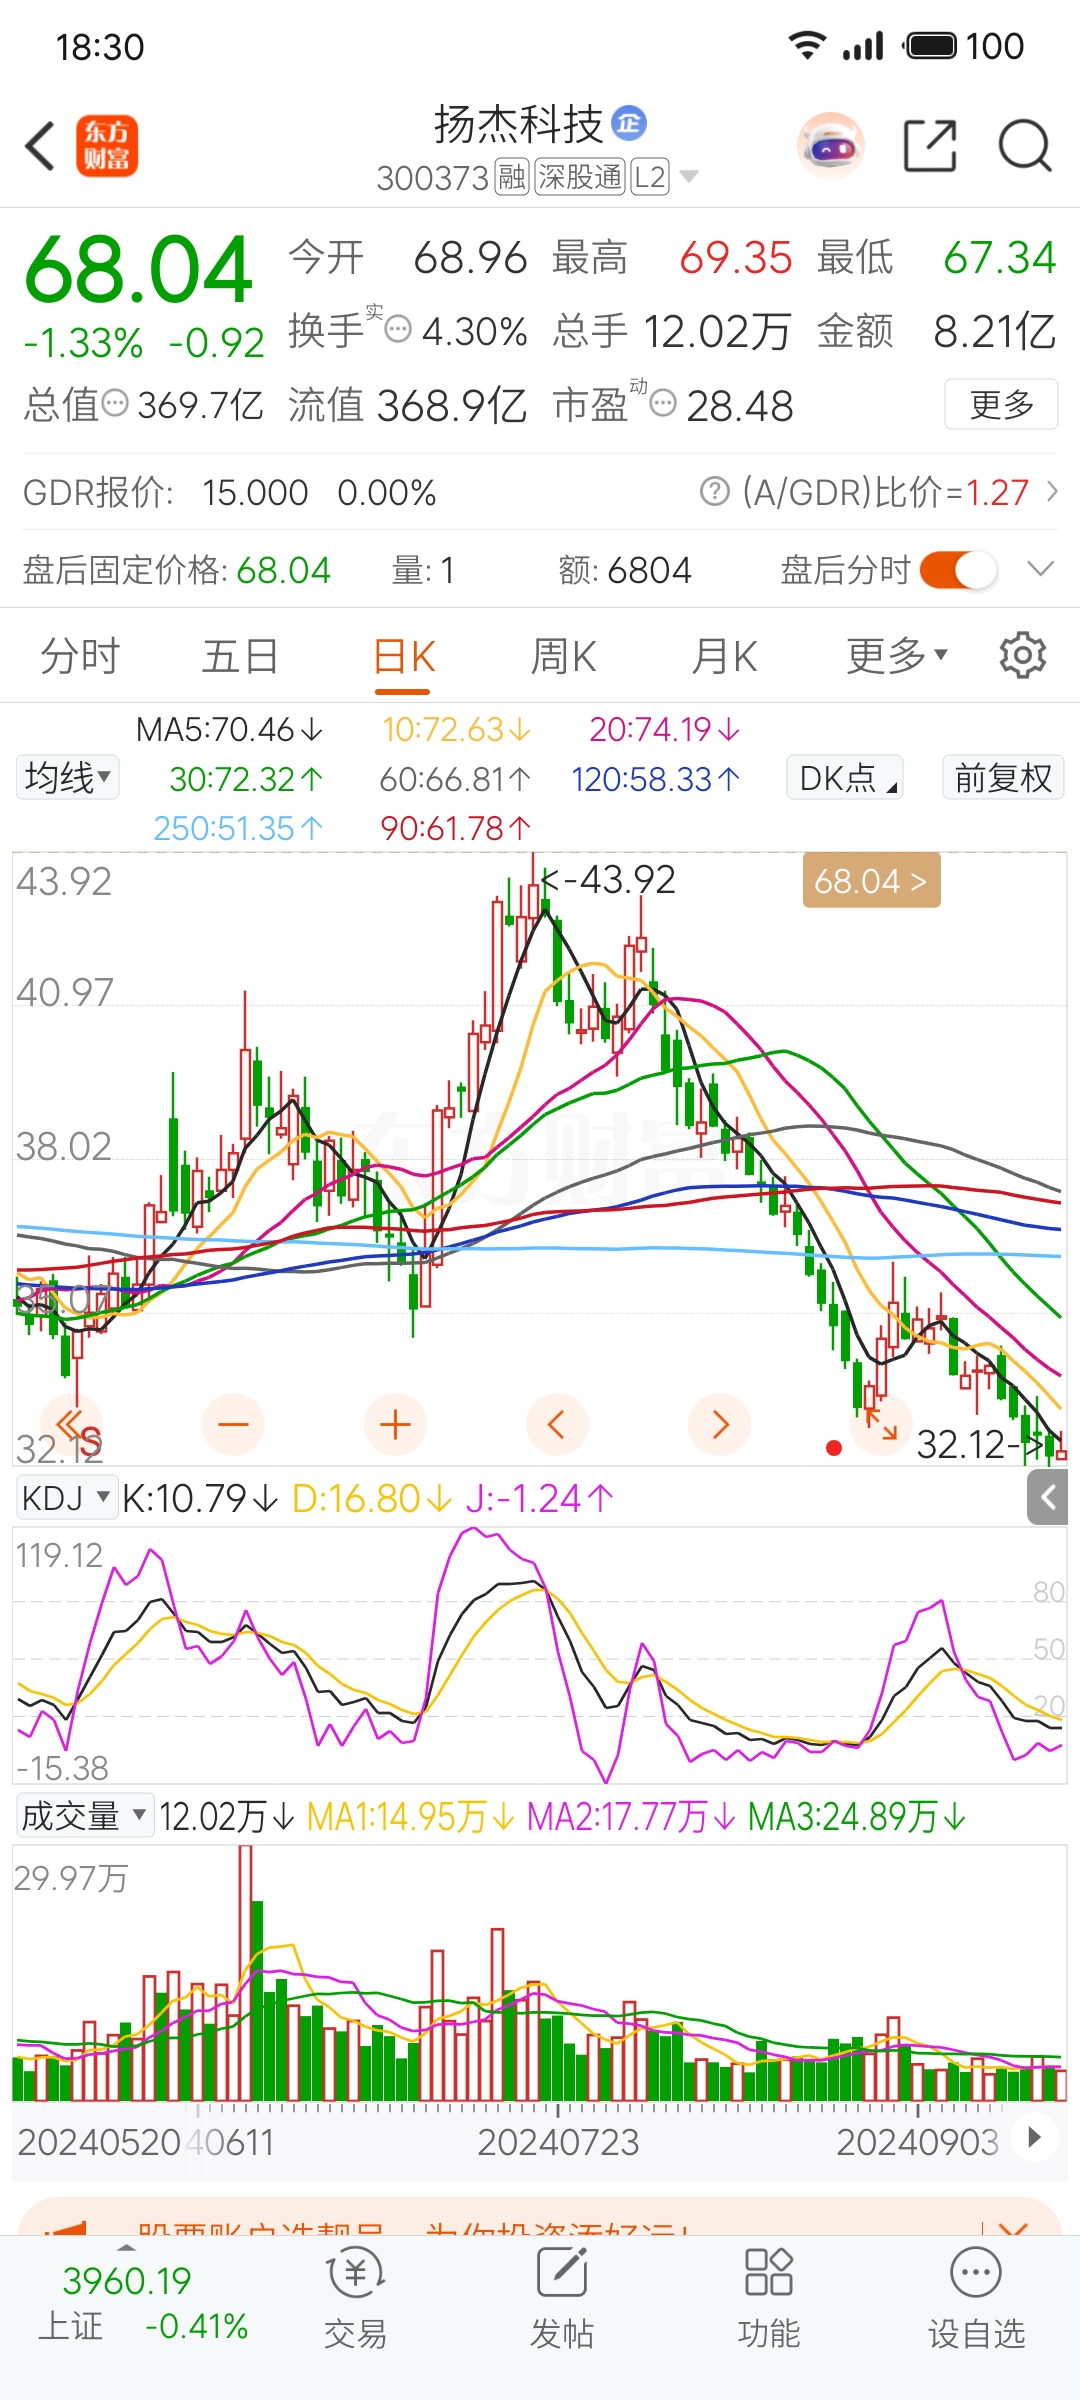Open GDR ratio details chevron
The image size is (1080, 2400).
(x=1052, y=491)
